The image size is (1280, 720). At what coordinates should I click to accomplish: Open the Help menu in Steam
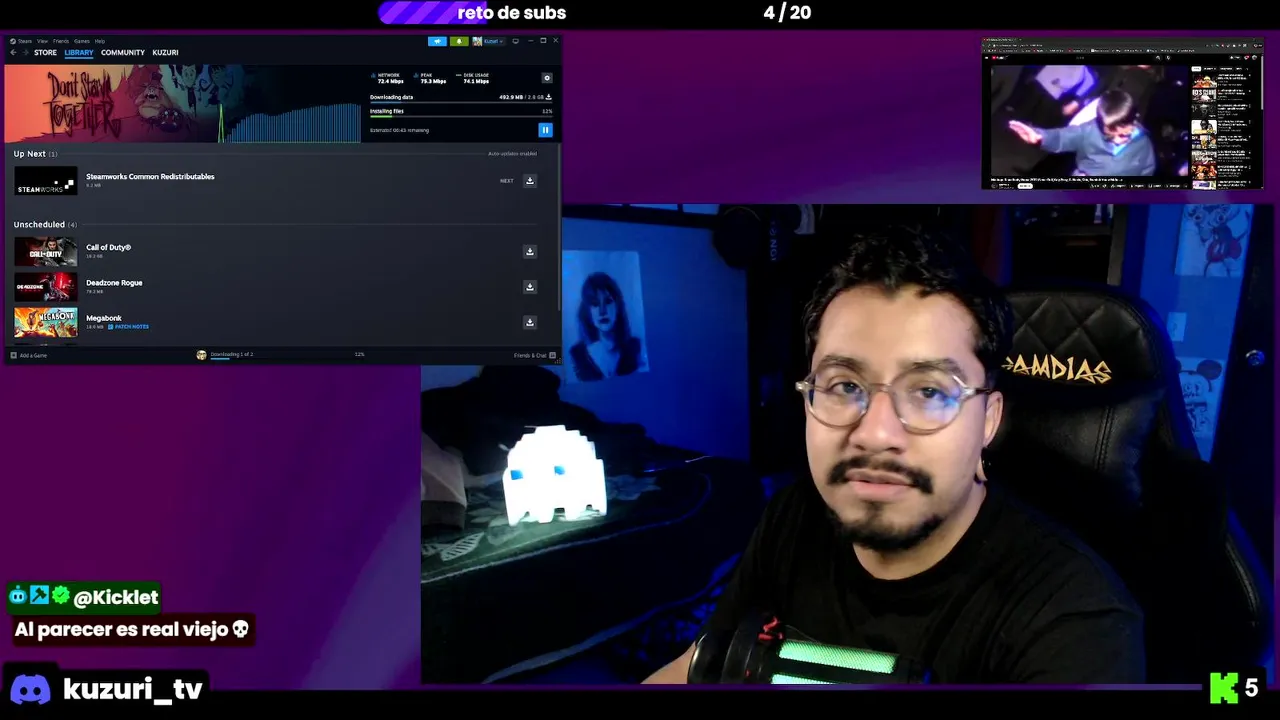pos(99,41)
